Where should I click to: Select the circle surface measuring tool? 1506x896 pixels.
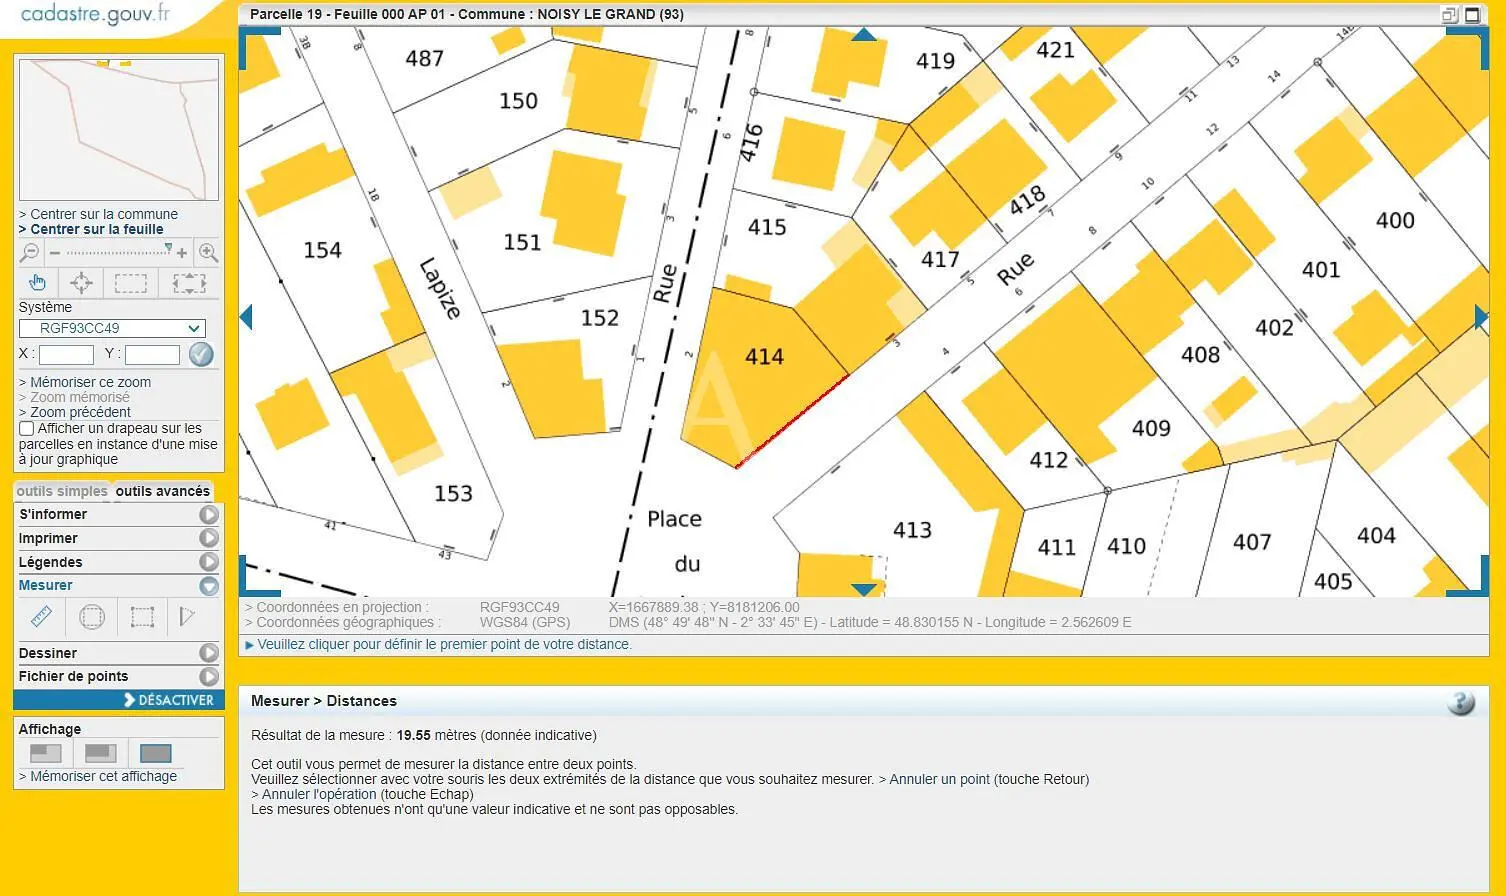pyautogui.click(x=91, y=617)
